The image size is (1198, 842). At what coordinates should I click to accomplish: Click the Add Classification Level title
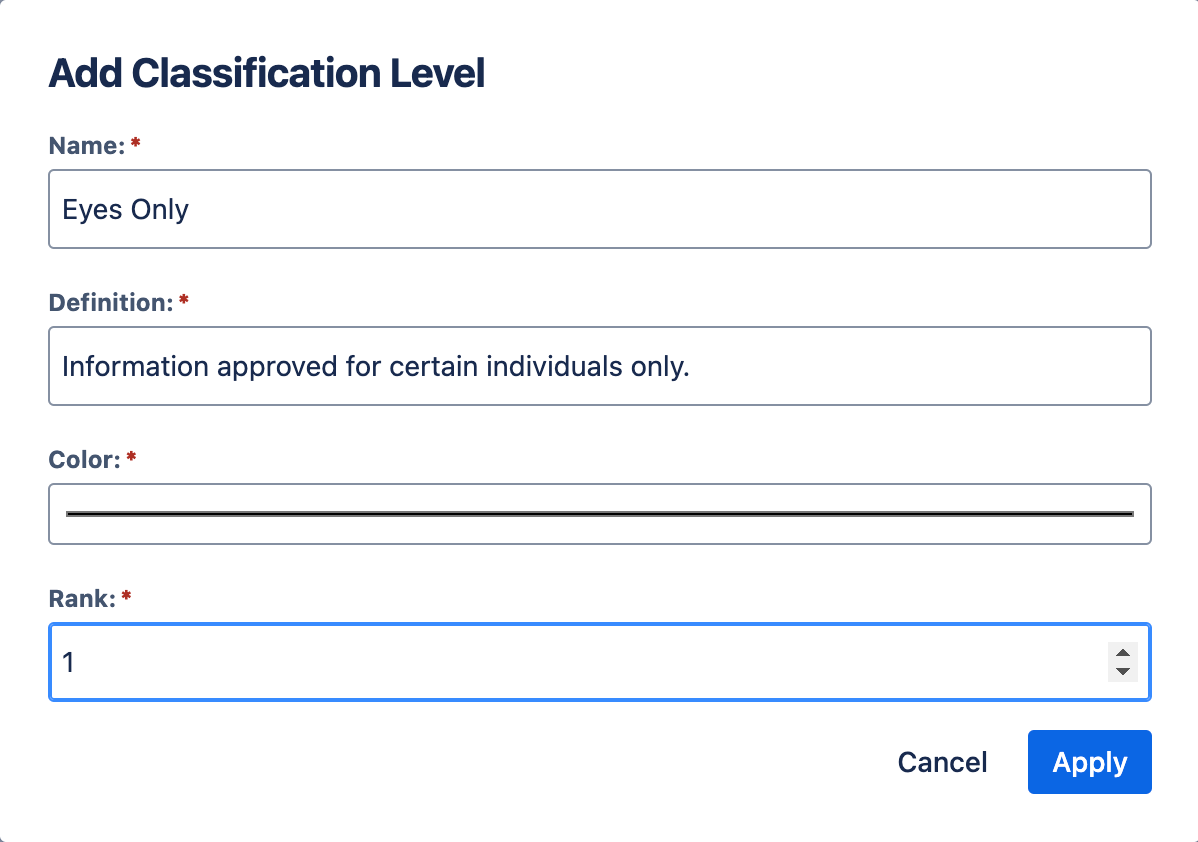pyautogui.click(x=266, y=72)
